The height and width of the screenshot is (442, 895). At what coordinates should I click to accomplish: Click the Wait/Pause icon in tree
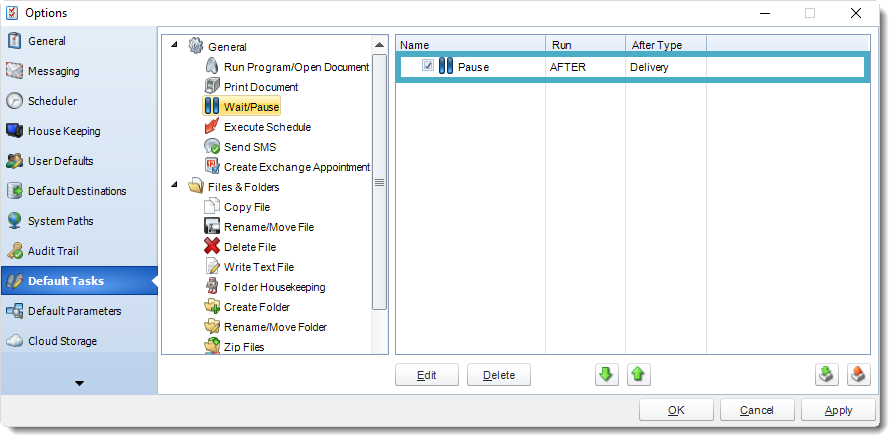click(x=212, y=106)
